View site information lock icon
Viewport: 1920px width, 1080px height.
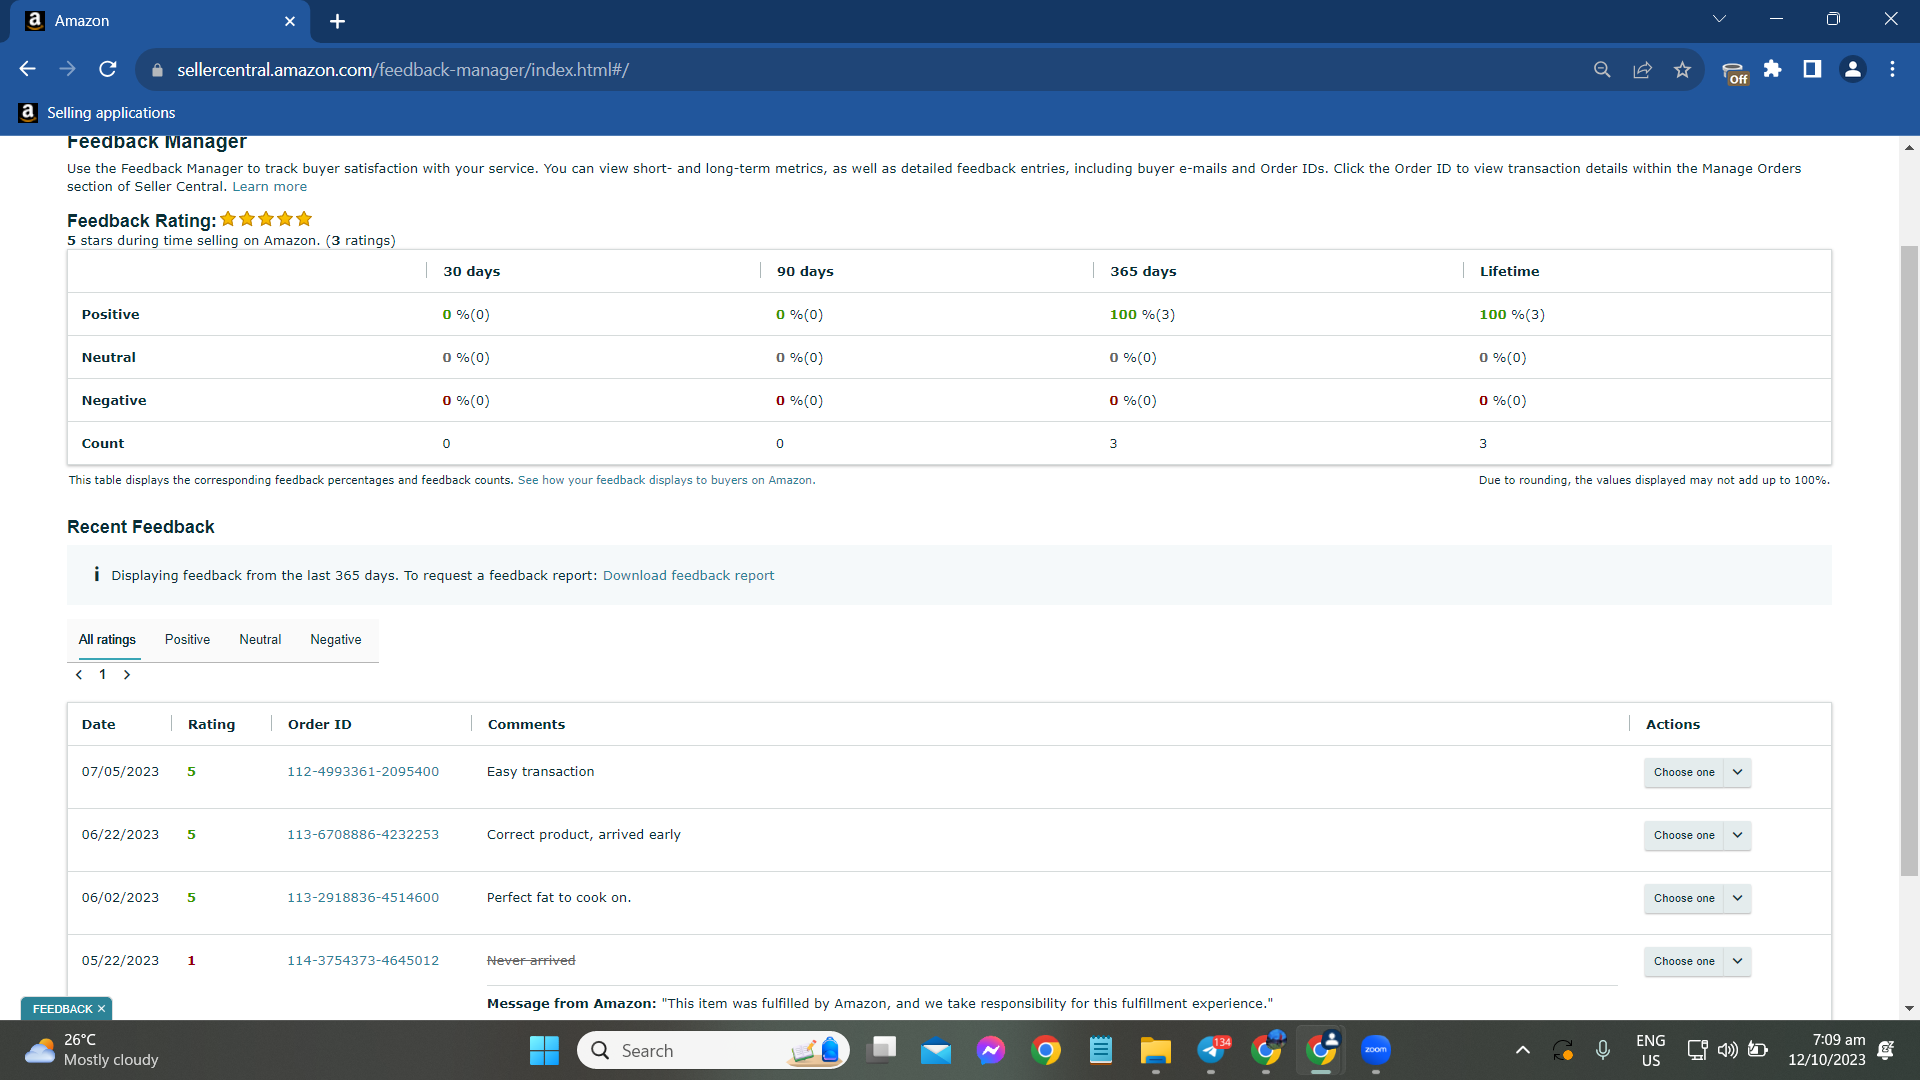(156, 70)
